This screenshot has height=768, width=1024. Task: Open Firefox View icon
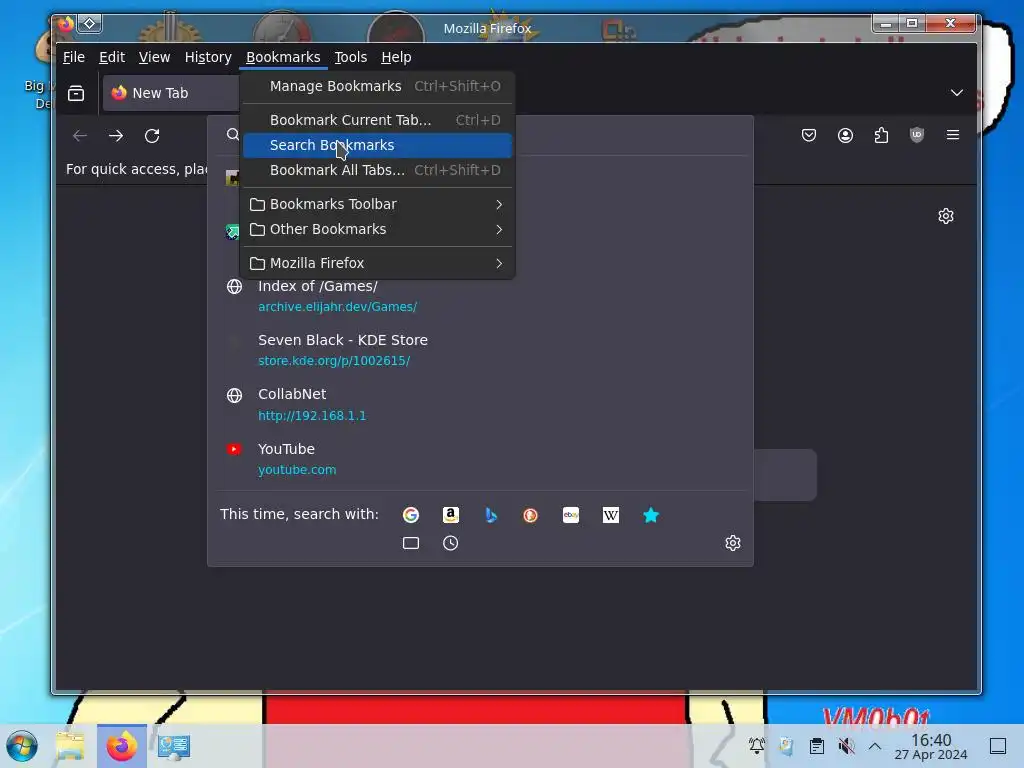click(76, 93)
